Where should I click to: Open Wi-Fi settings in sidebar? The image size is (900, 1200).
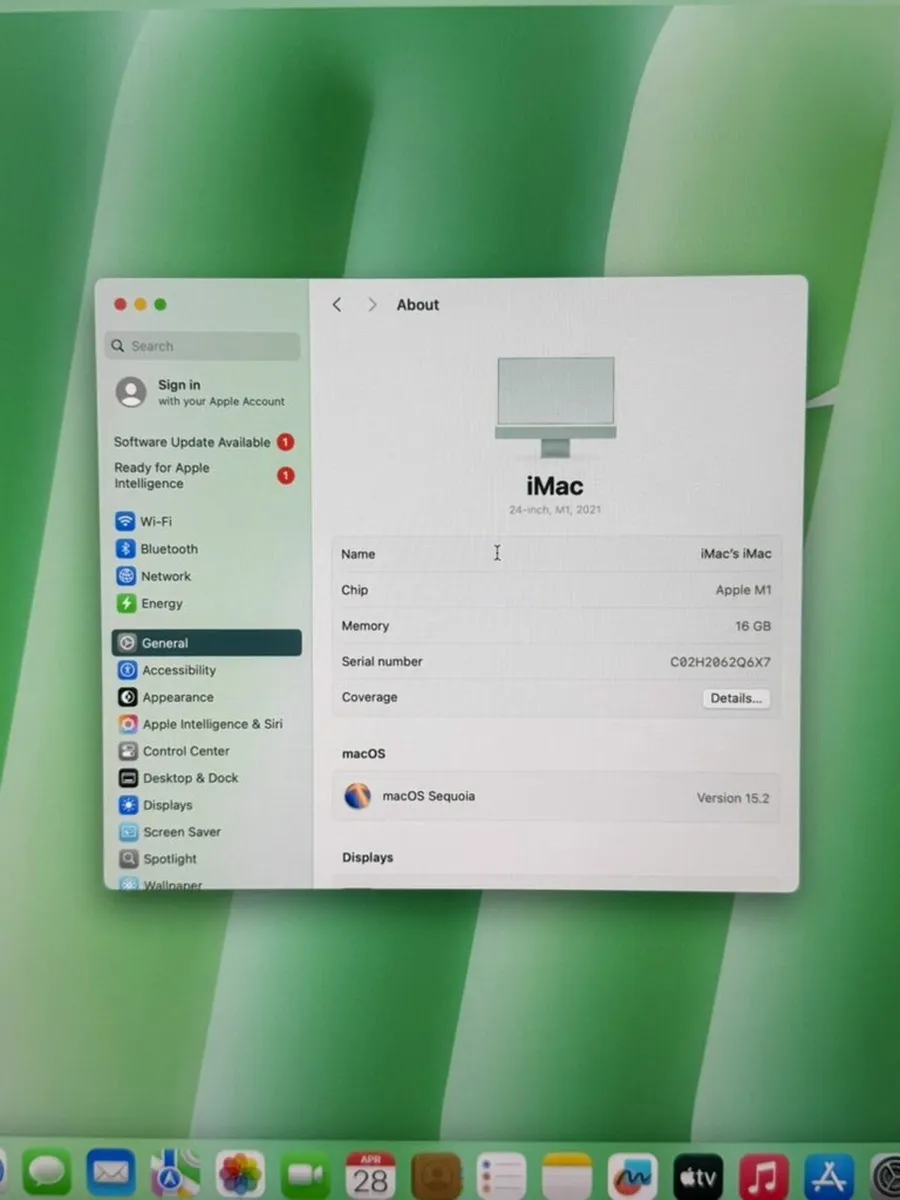click(x=155, y=521)
